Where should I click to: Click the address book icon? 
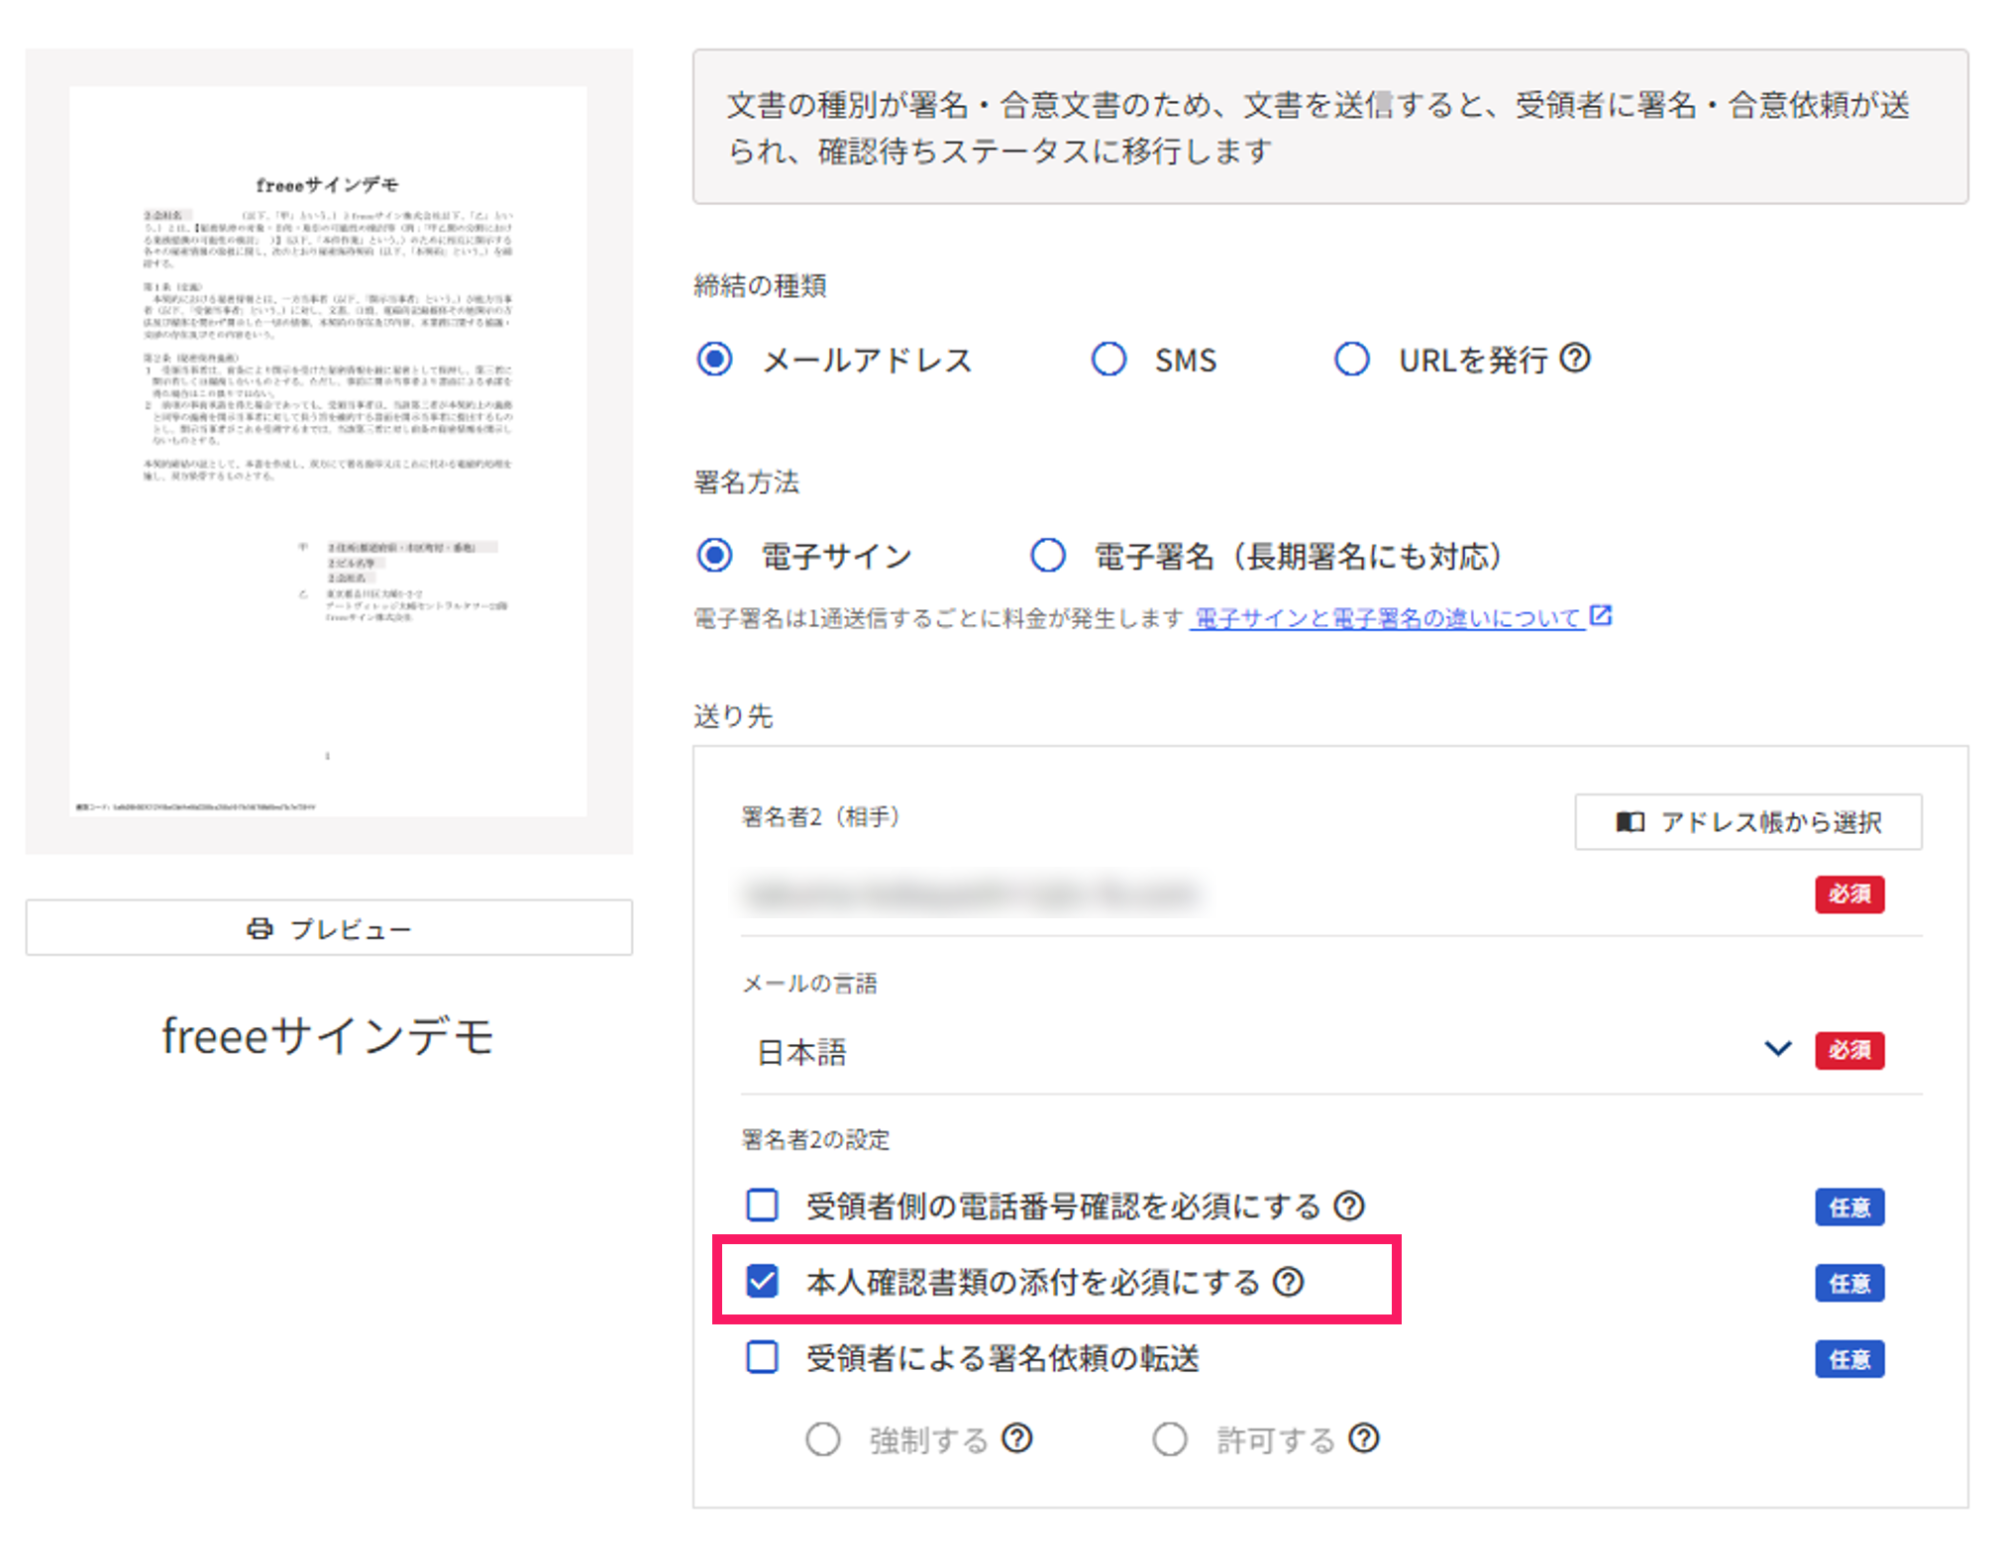click(1630, 821)
